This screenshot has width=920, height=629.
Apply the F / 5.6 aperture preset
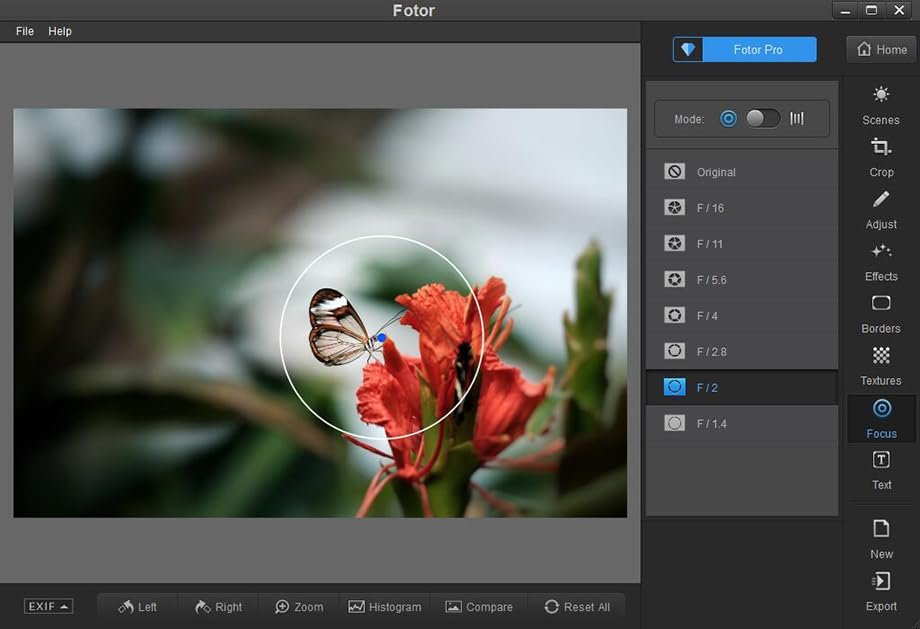(742, 279)
